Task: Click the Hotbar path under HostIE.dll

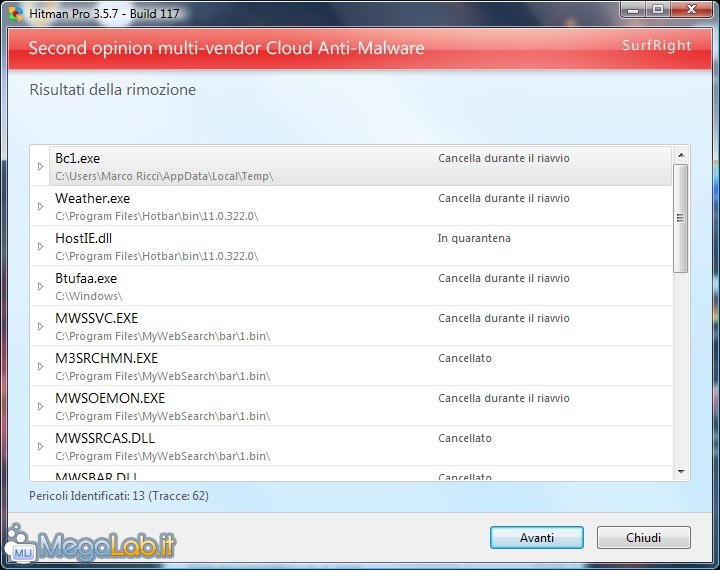Action: point(157,256)
